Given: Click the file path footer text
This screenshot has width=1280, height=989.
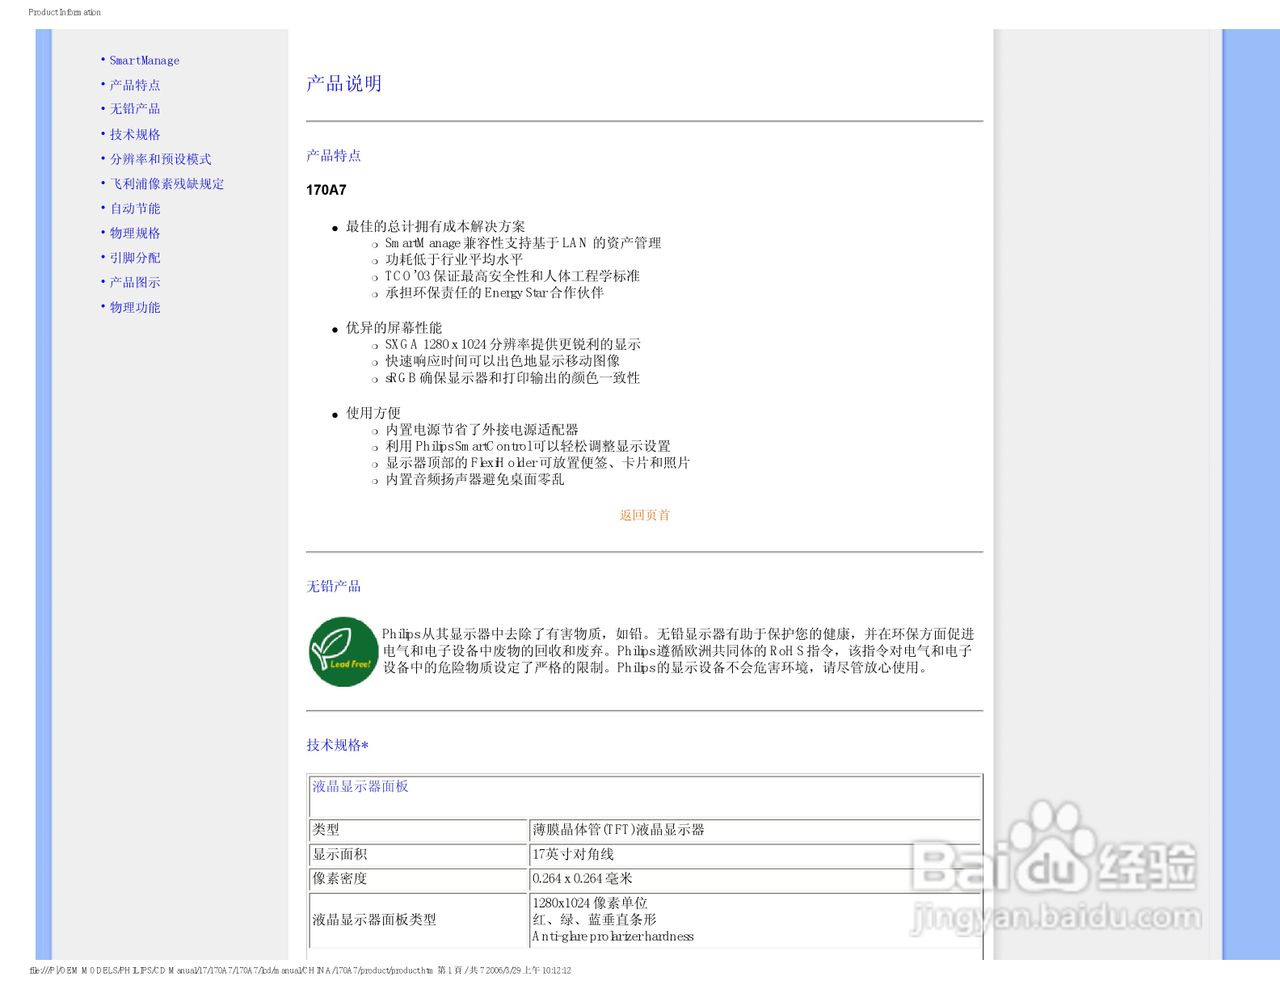Looking at the screenshot, I should [x=300, y=970].
